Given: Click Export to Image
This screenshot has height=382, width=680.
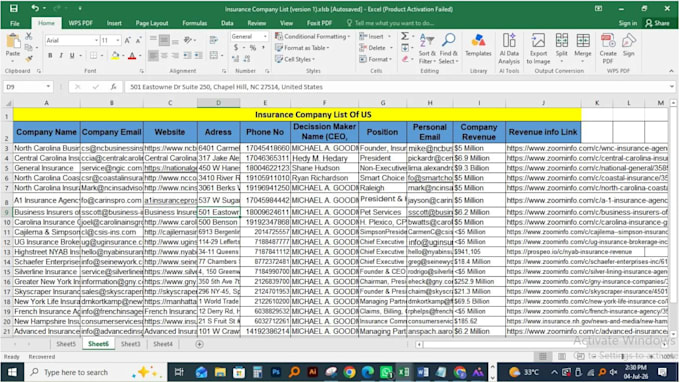Looking at the screenshot, I should (538, 49).
